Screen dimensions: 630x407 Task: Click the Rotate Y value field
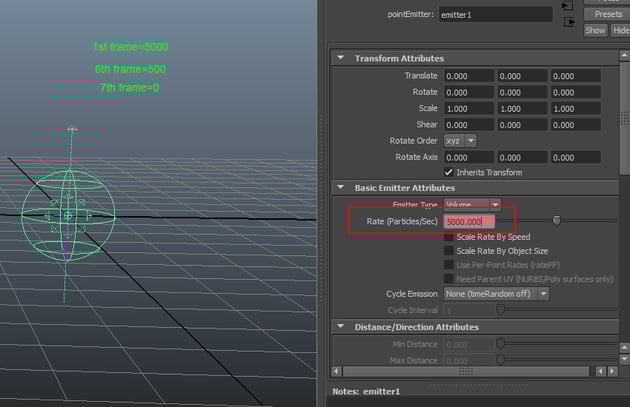coord(522,92)
